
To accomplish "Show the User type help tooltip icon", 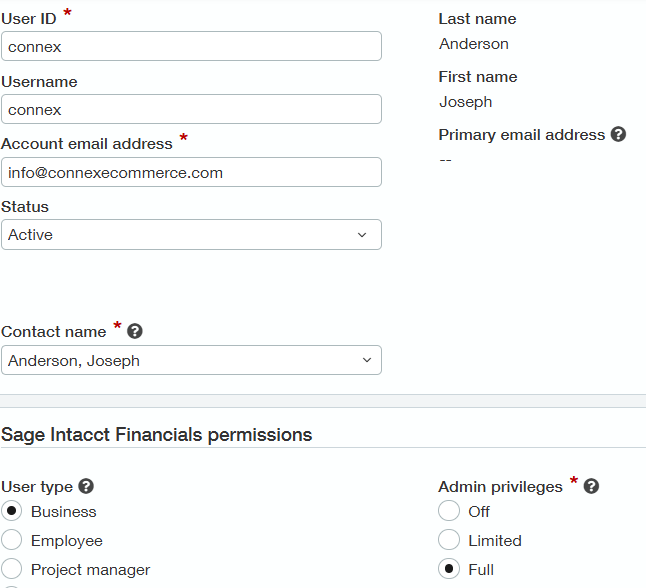I will (86, 486).
